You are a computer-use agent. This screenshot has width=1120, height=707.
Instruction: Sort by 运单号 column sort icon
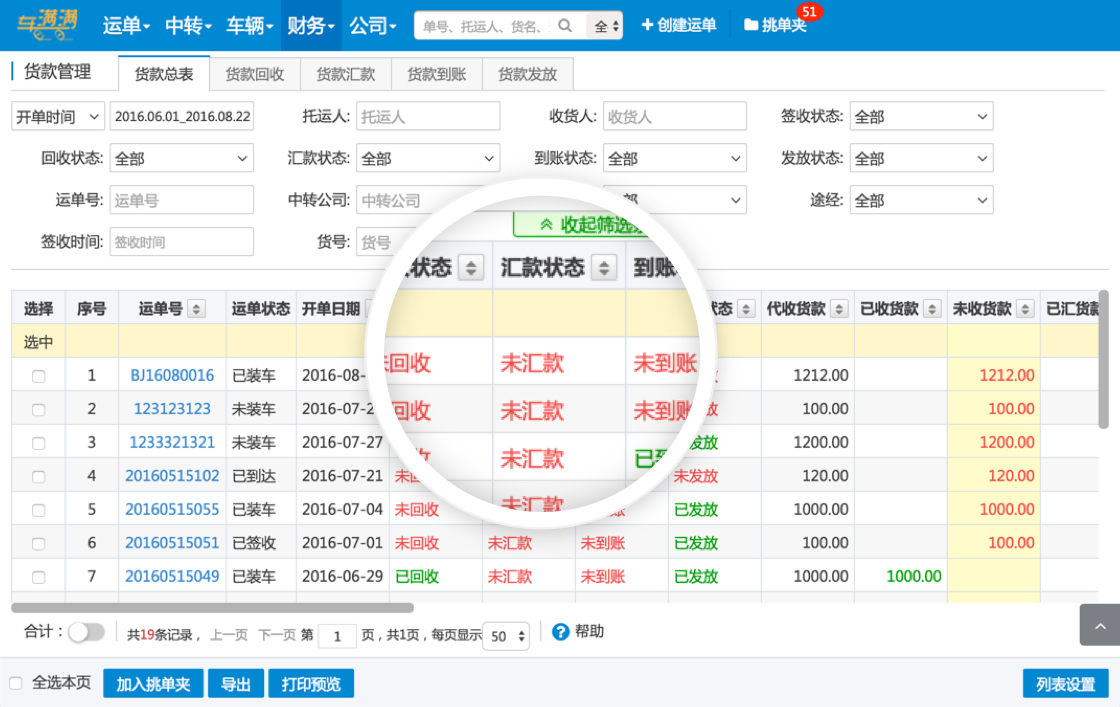196,309
